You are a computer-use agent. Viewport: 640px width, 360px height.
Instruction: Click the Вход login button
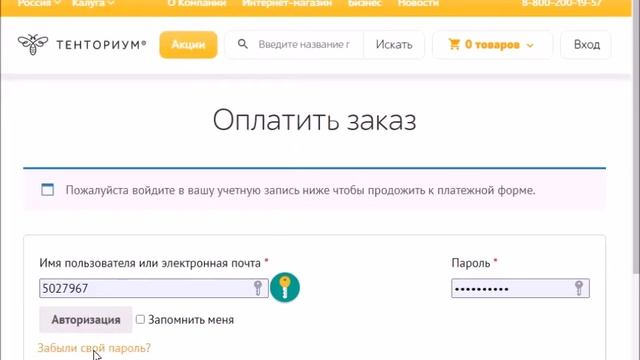(x=587, y=44)
